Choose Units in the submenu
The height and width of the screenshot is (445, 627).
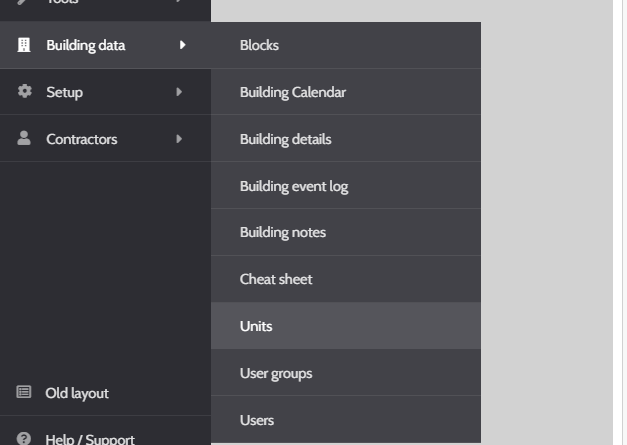[x=256, y=326]
